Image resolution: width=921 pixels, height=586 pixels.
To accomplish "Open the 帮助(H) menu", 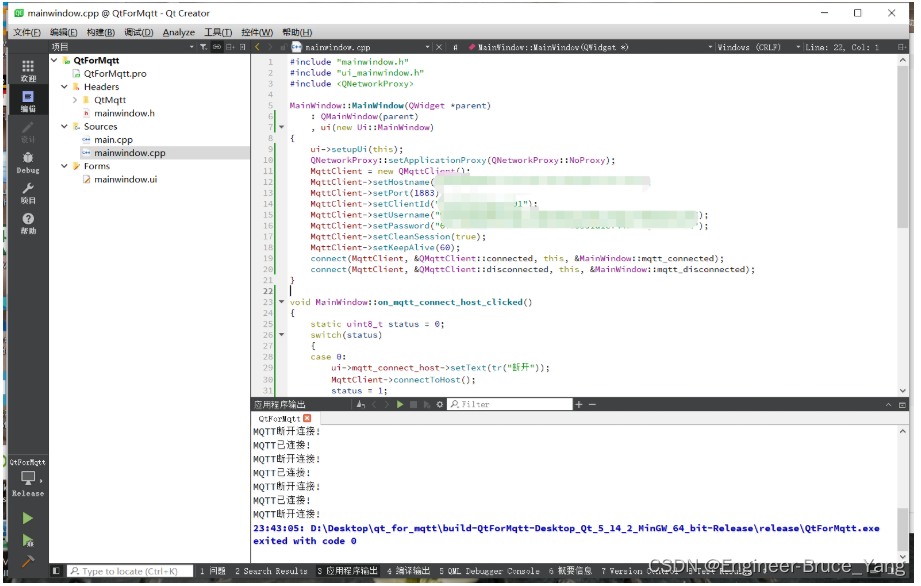I will tap(297, 32).
